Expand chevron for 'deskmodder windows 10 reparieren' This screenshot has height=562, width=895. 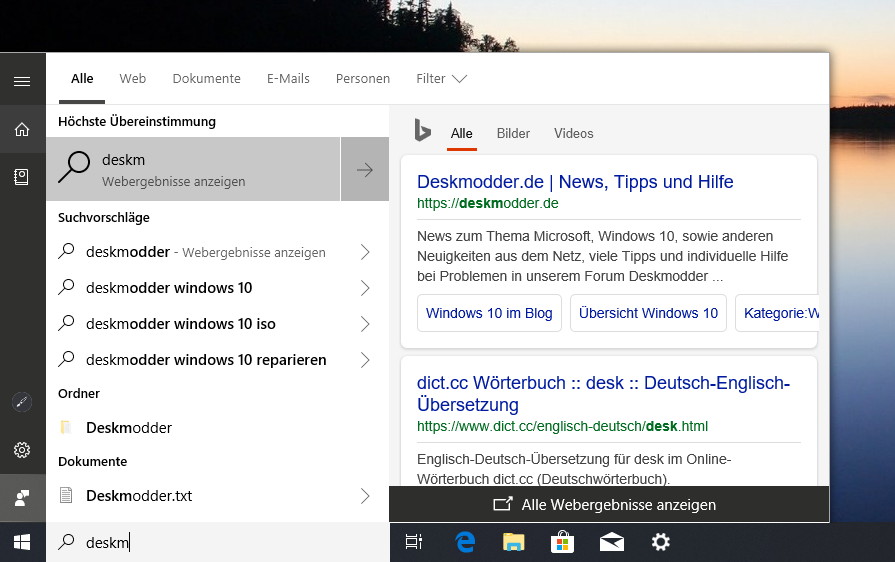[x=365, y=360]
